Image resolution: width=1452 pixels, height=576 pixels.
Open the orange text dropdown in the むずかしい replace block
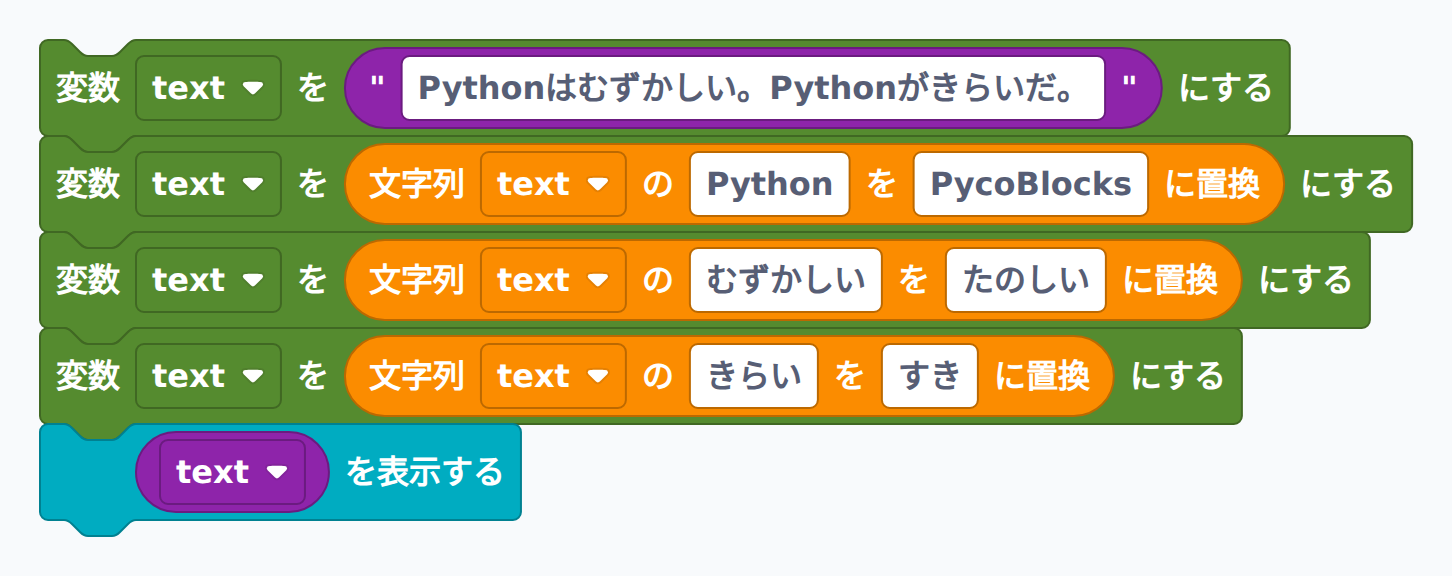click(x=553, y=280)
